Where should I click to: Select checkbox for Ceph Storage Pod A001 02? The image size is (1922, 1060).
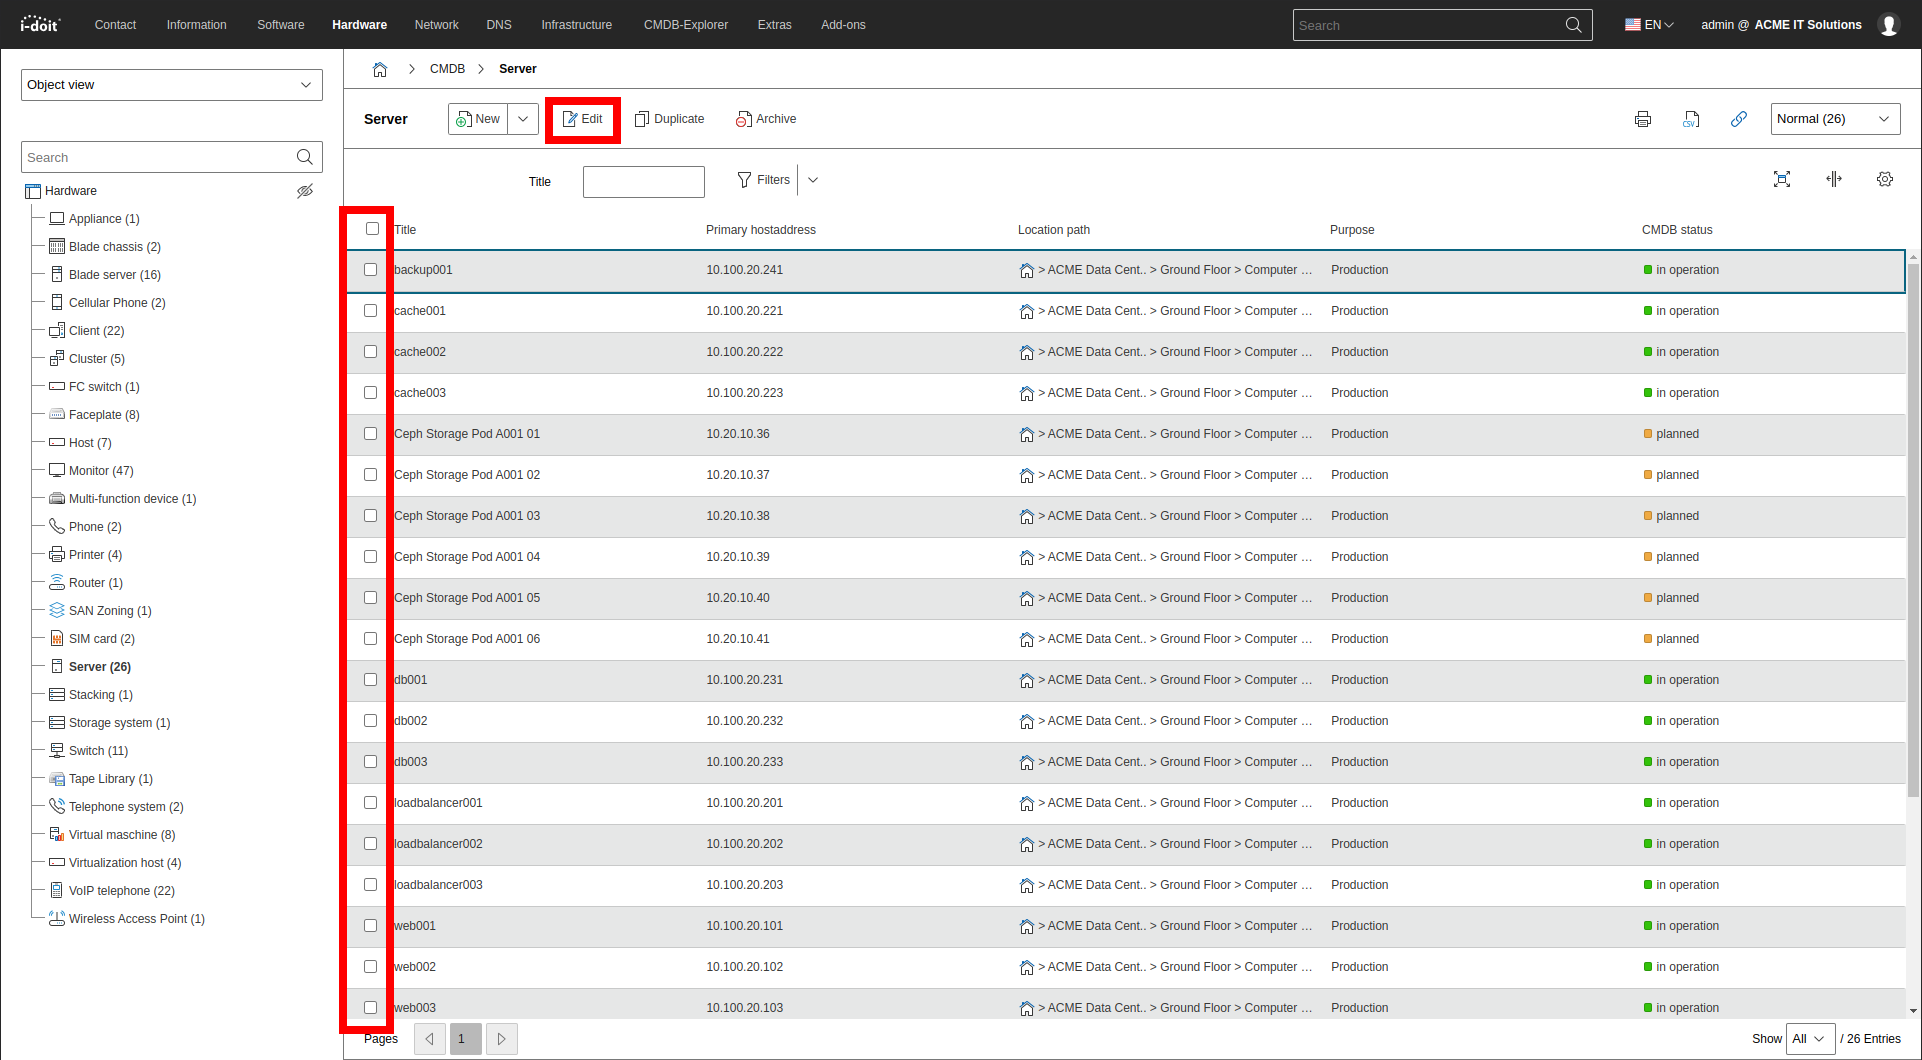pyautogui.click(x=371, y=475)
